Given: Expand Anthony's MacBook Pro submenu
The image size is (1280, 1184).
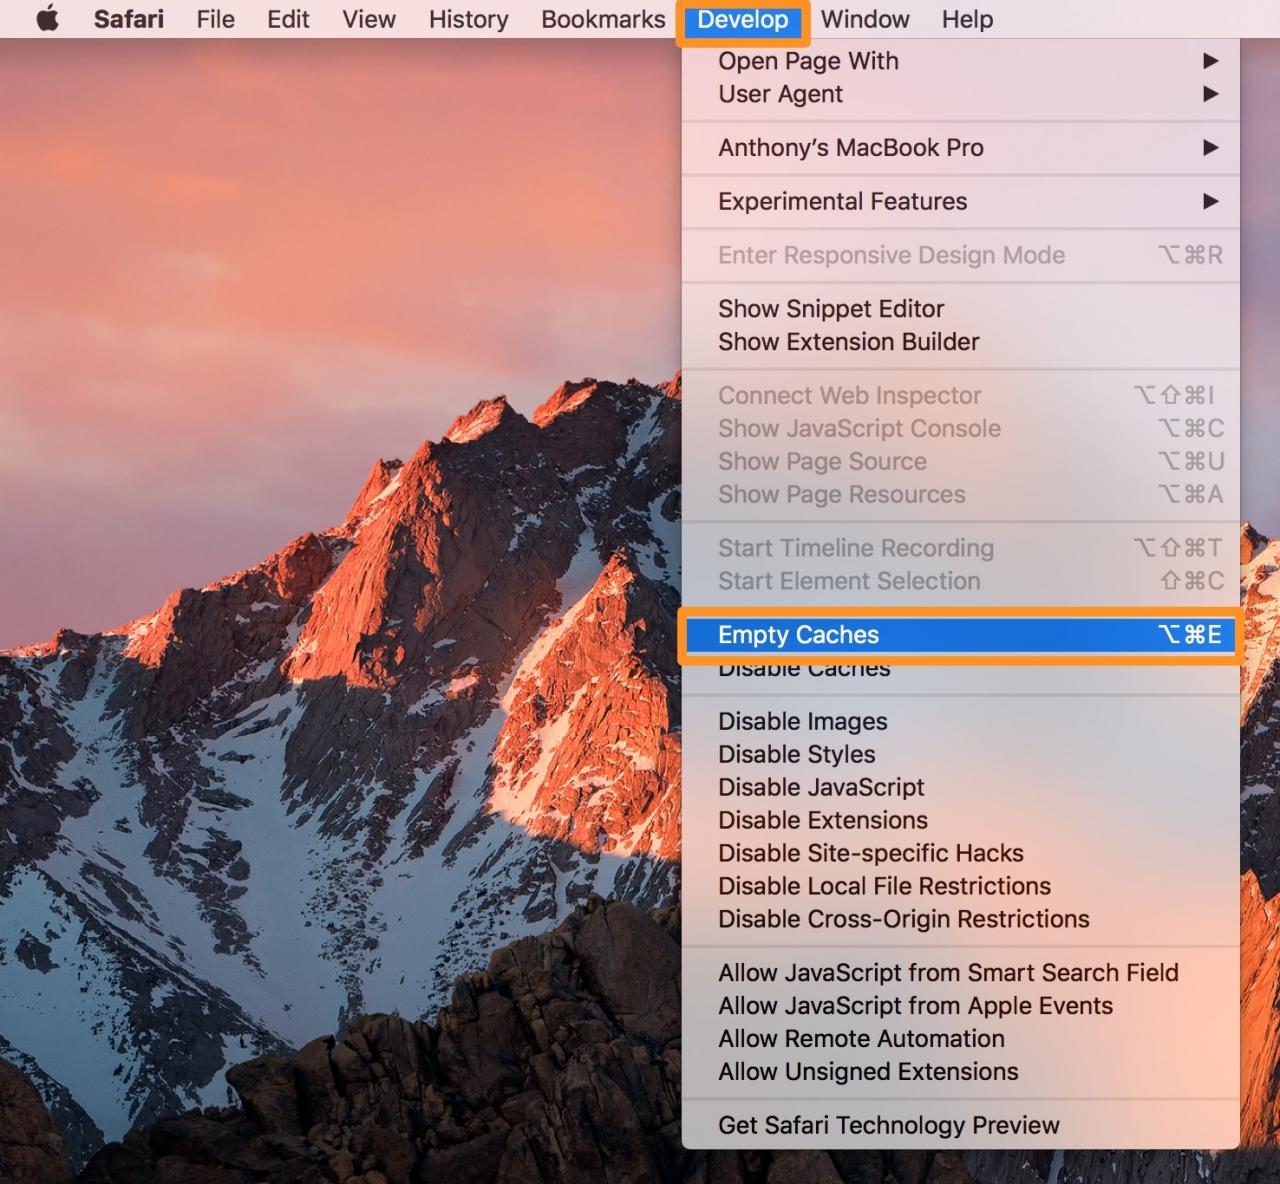Looking at the screenshot, I should click(850, 148).
